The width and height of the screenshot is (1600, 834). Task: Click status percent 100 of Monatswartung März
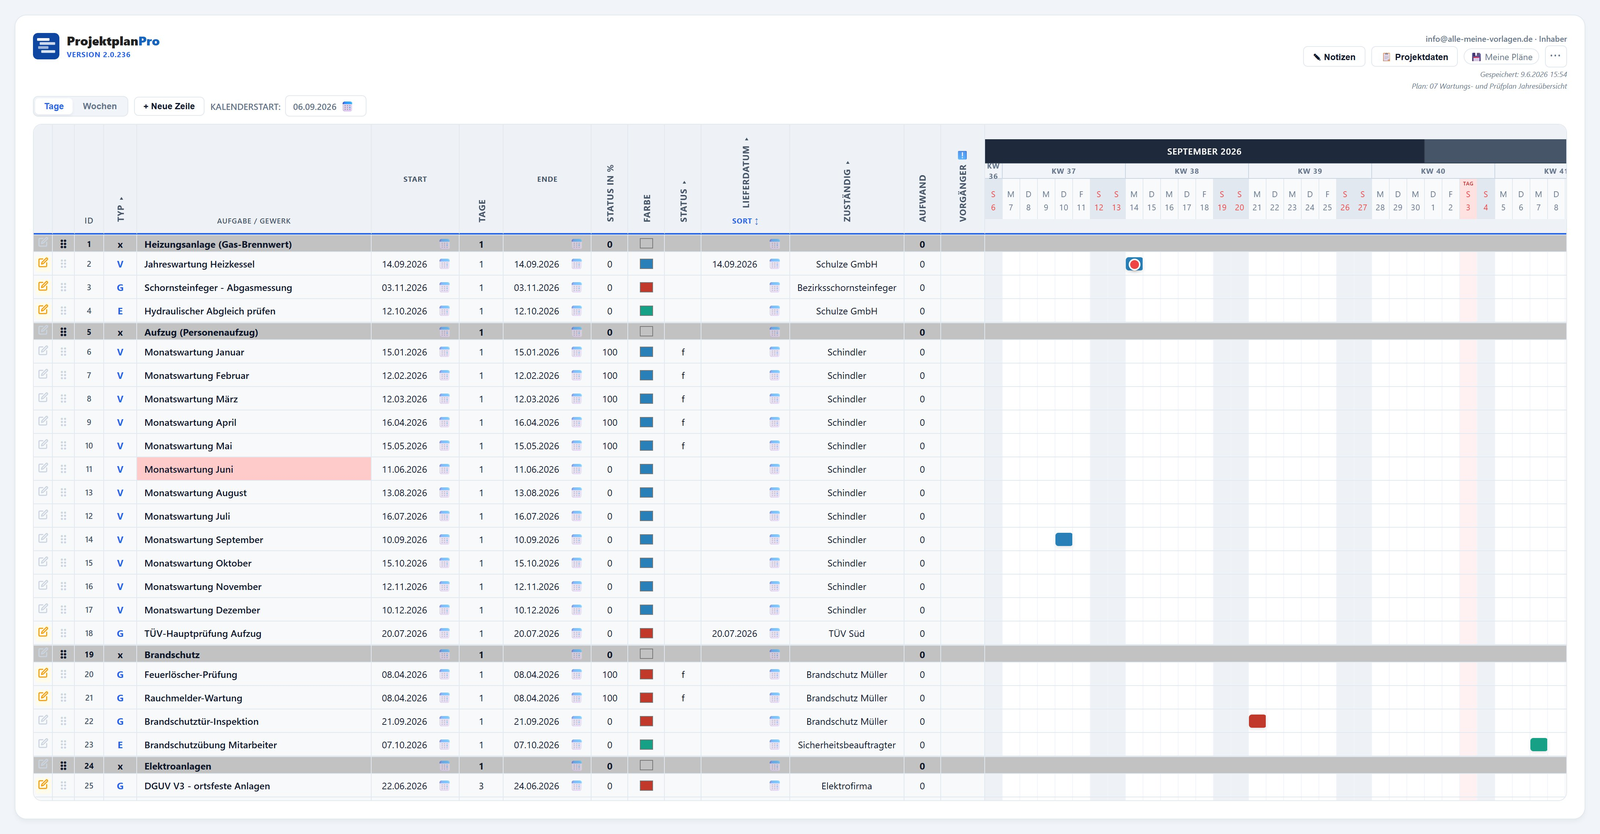[610, 399]
